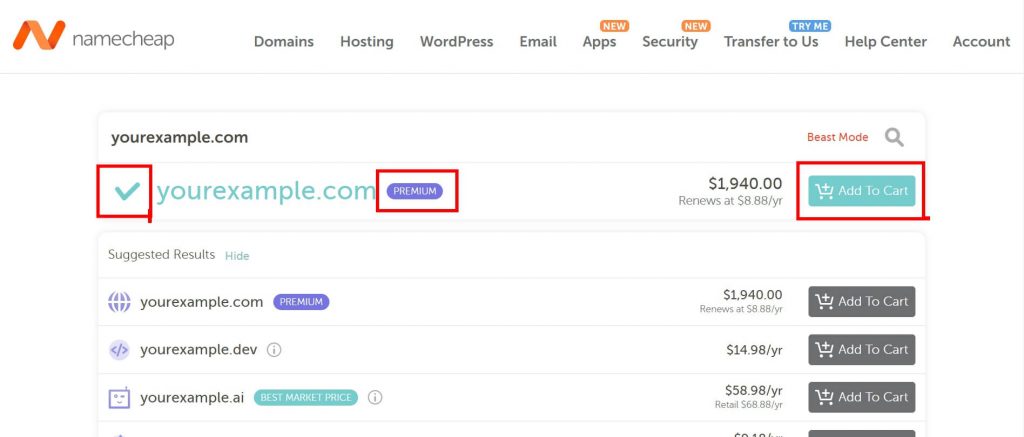Click the teal availability checkmark icon
This screenshot has width=1024, height=437.
click(x=127, y=191)
